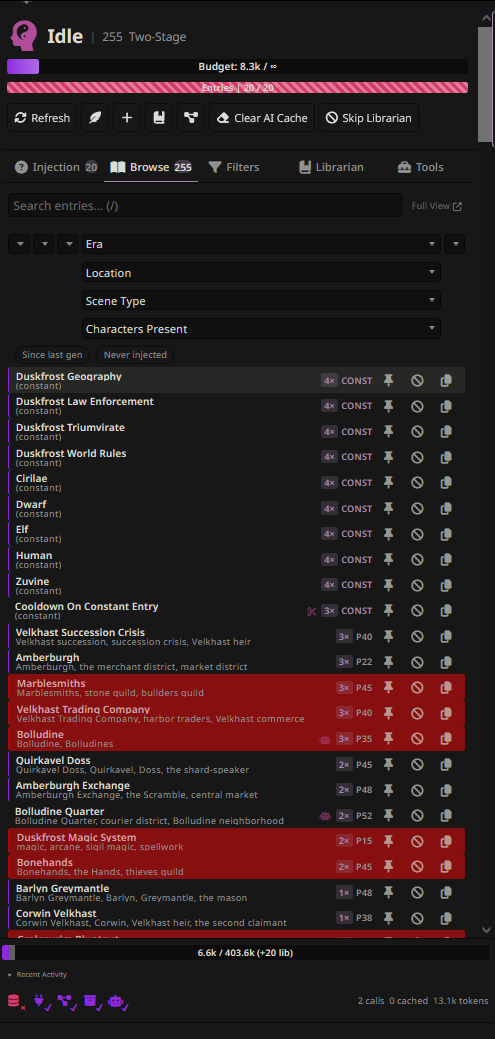The width and height of the screenshot is (495, 1039).
Task: Click the book icon beside the plus button
Action: [159, 118]
